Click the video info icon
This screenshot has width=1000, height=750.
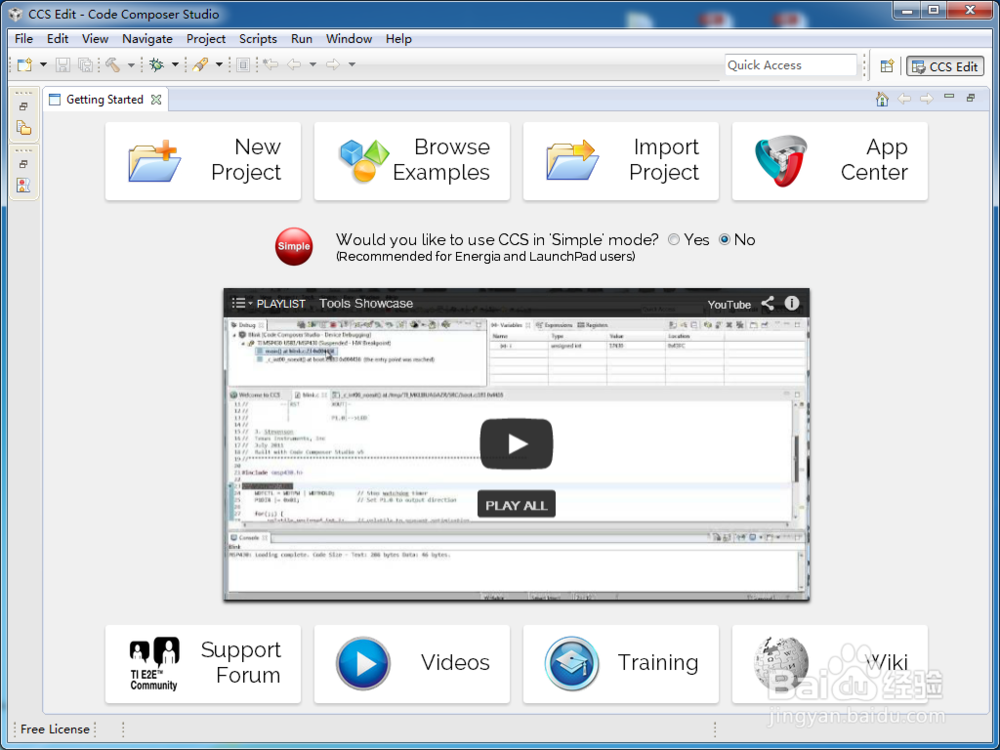point(791,303)
